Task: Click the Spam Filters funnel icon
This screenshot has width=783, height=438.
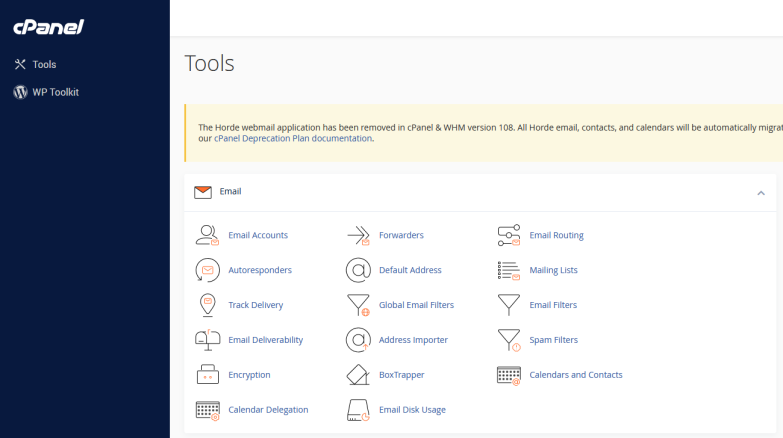Action: pos(509,340)
